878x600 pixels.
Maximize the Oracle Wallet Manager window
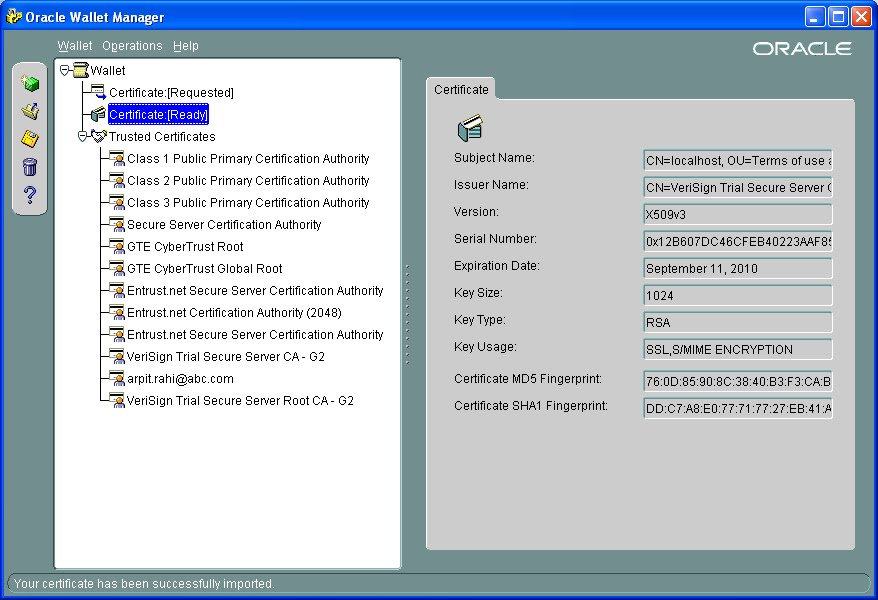tap(838, 17)
